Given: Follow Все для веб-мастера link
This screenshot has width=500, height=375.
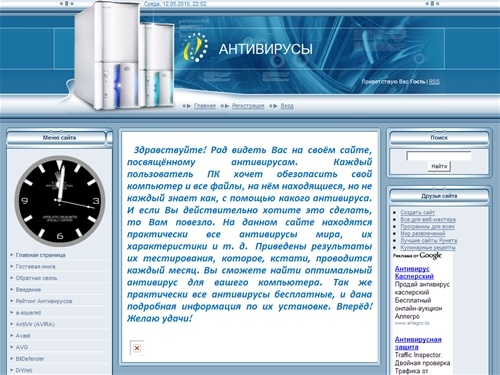Looking at the screenshot, I should click(x=428, y=219).
